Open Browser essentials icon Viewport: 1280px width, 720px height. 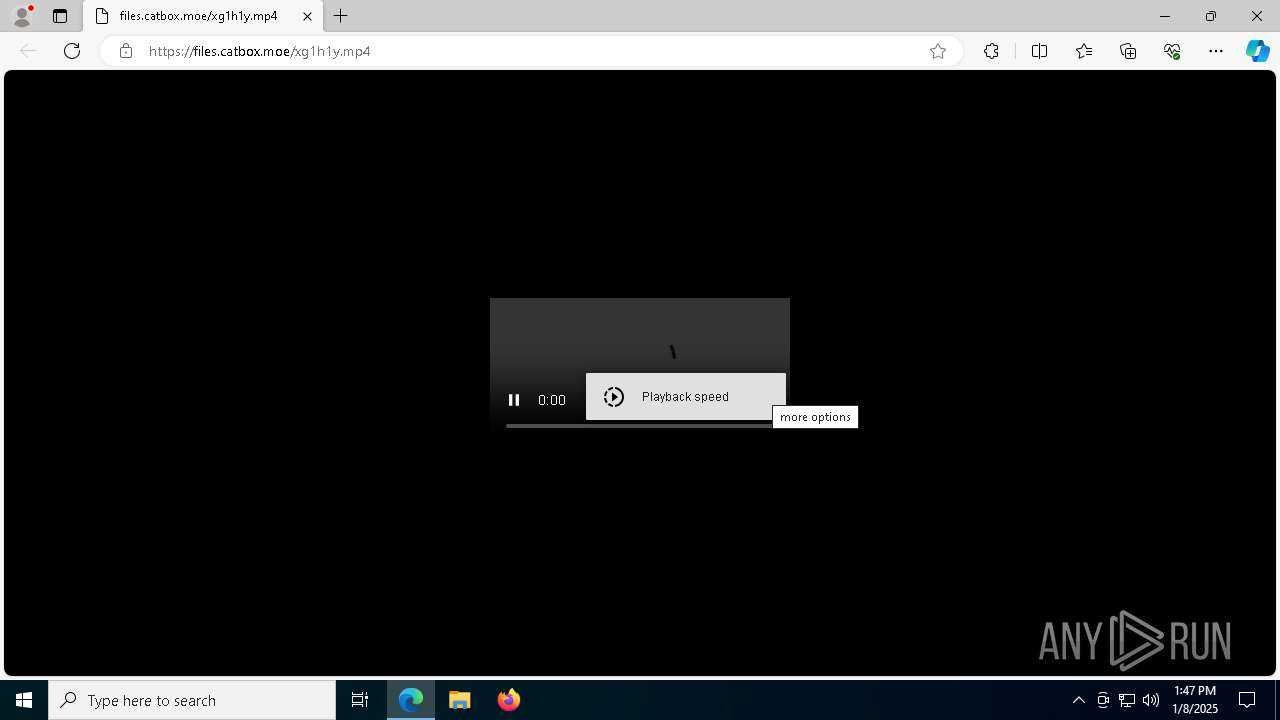[1172, 51]
